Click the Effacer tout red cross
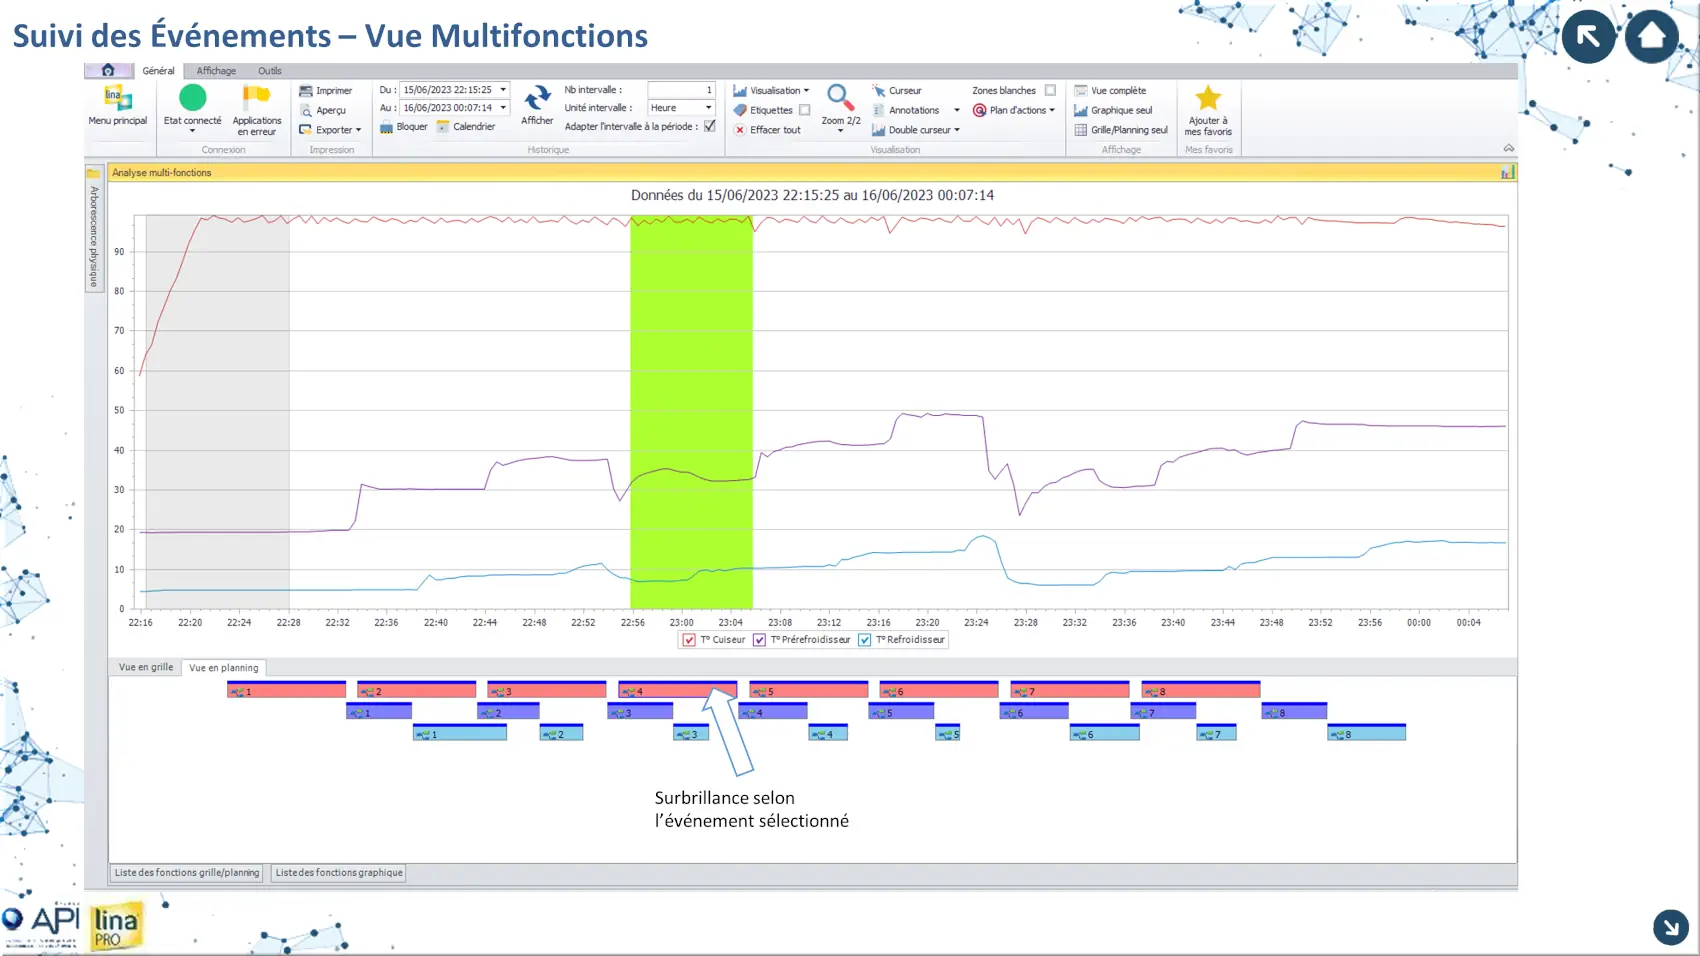The image size is (1700, 956). pyautogui.click(x=740, y=130)
